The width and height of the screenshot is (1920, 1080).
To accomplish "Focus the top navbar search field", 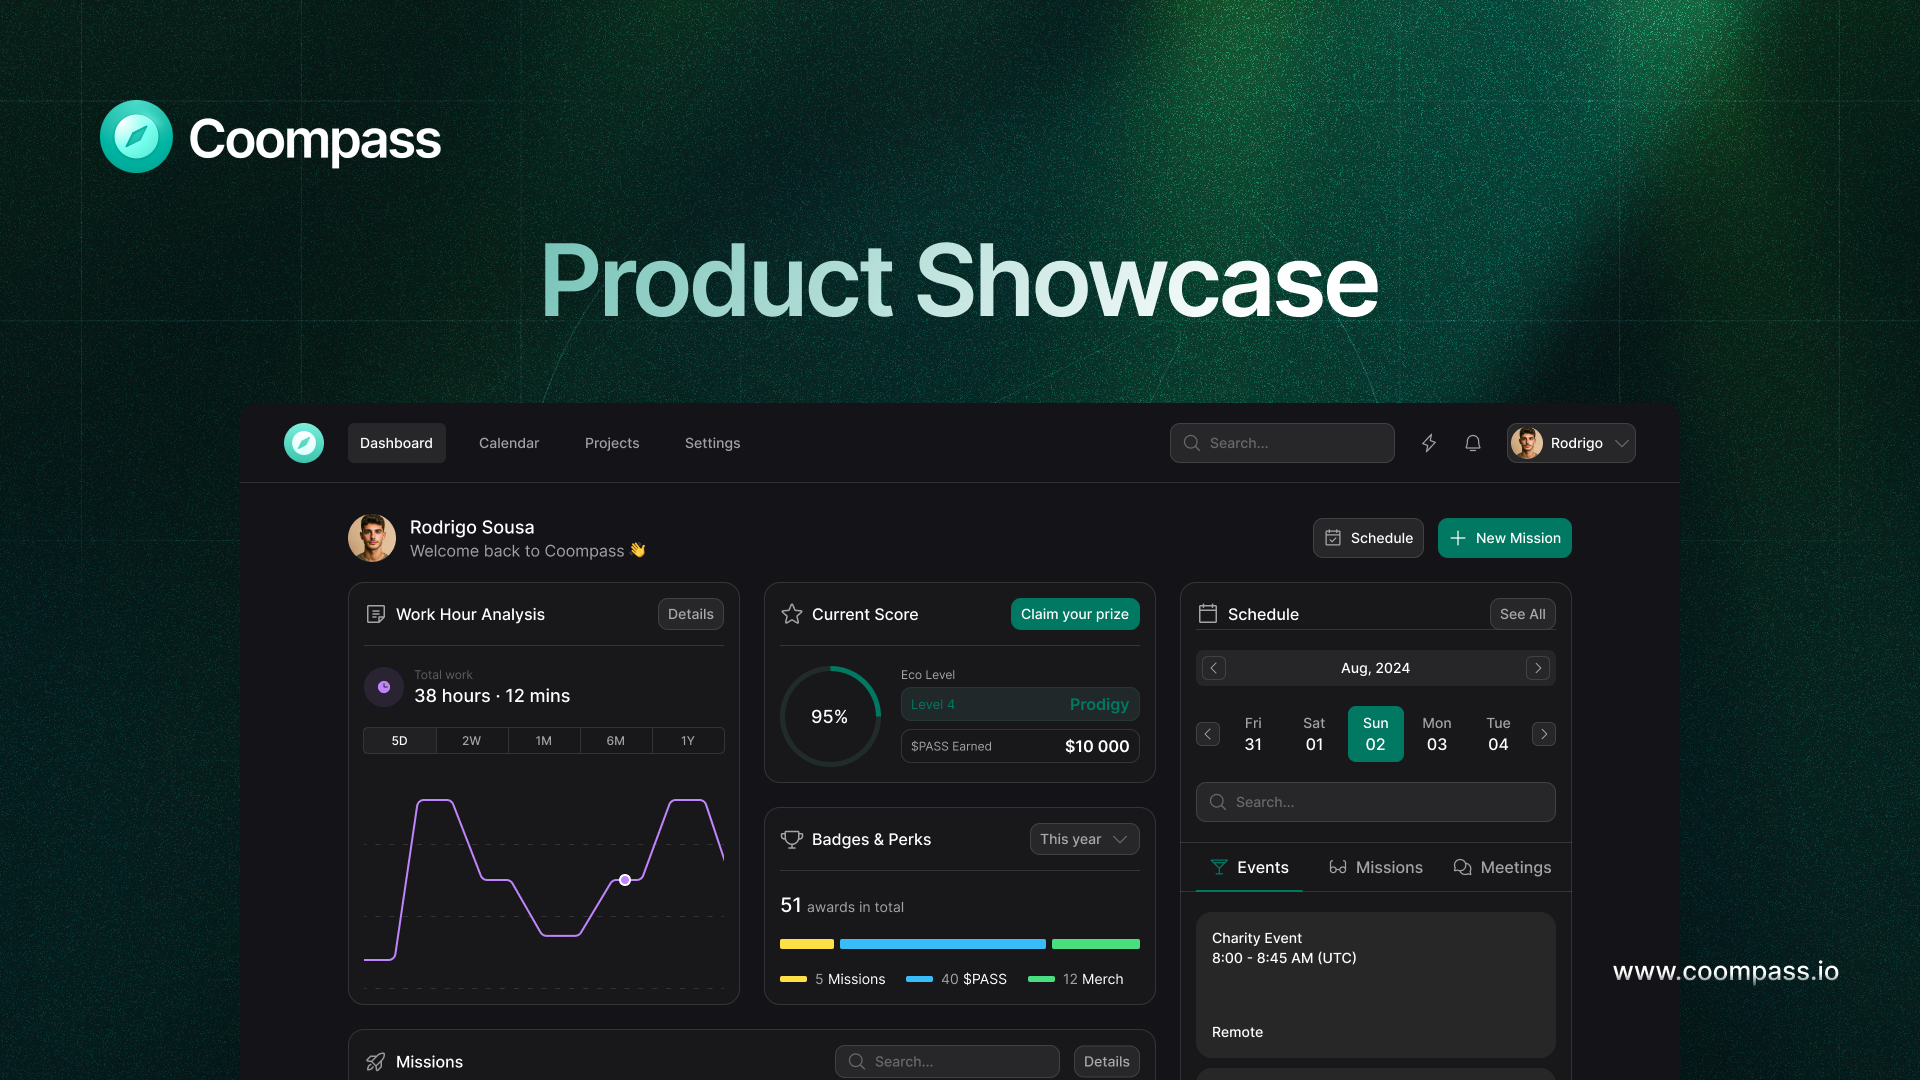I will click(1282, 443).
